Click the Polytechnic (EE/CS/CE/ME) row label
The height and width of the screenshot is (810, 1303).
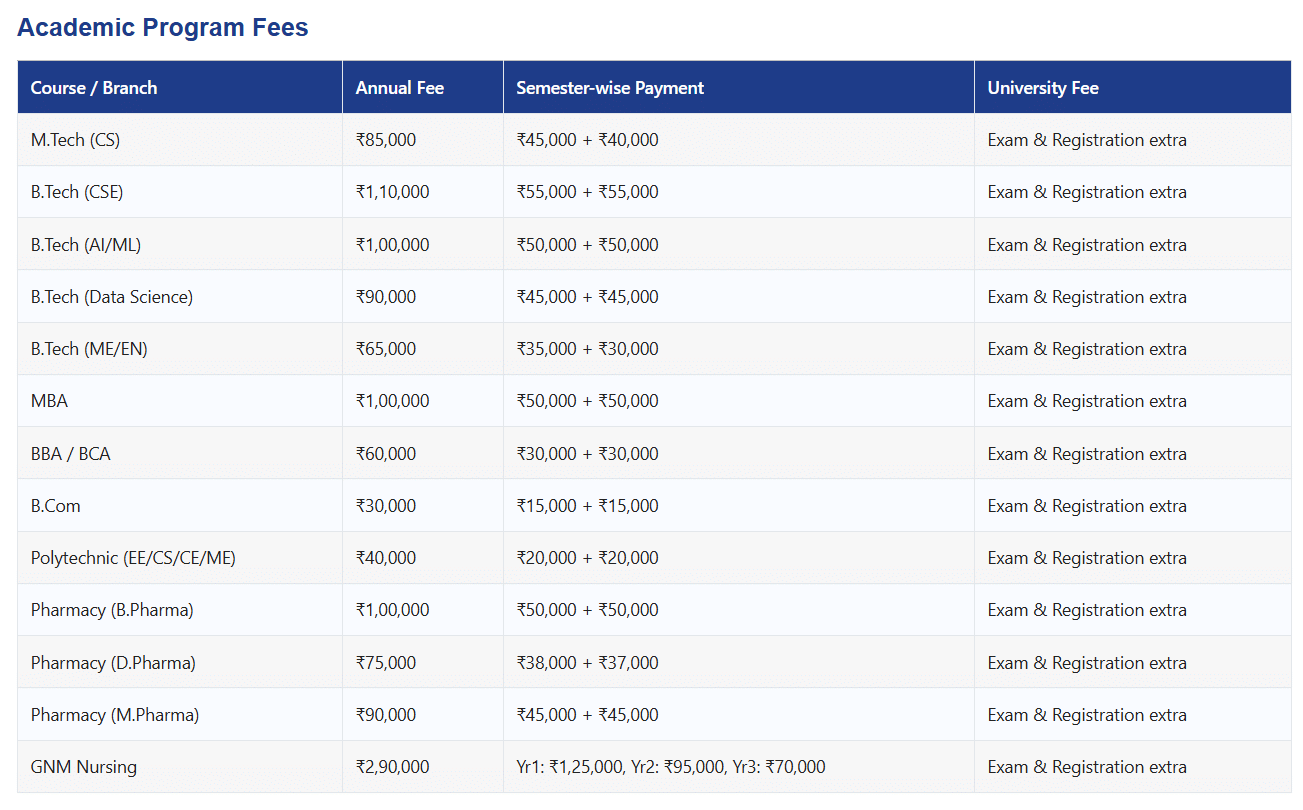pyautogui.click(x=133, y=558)
